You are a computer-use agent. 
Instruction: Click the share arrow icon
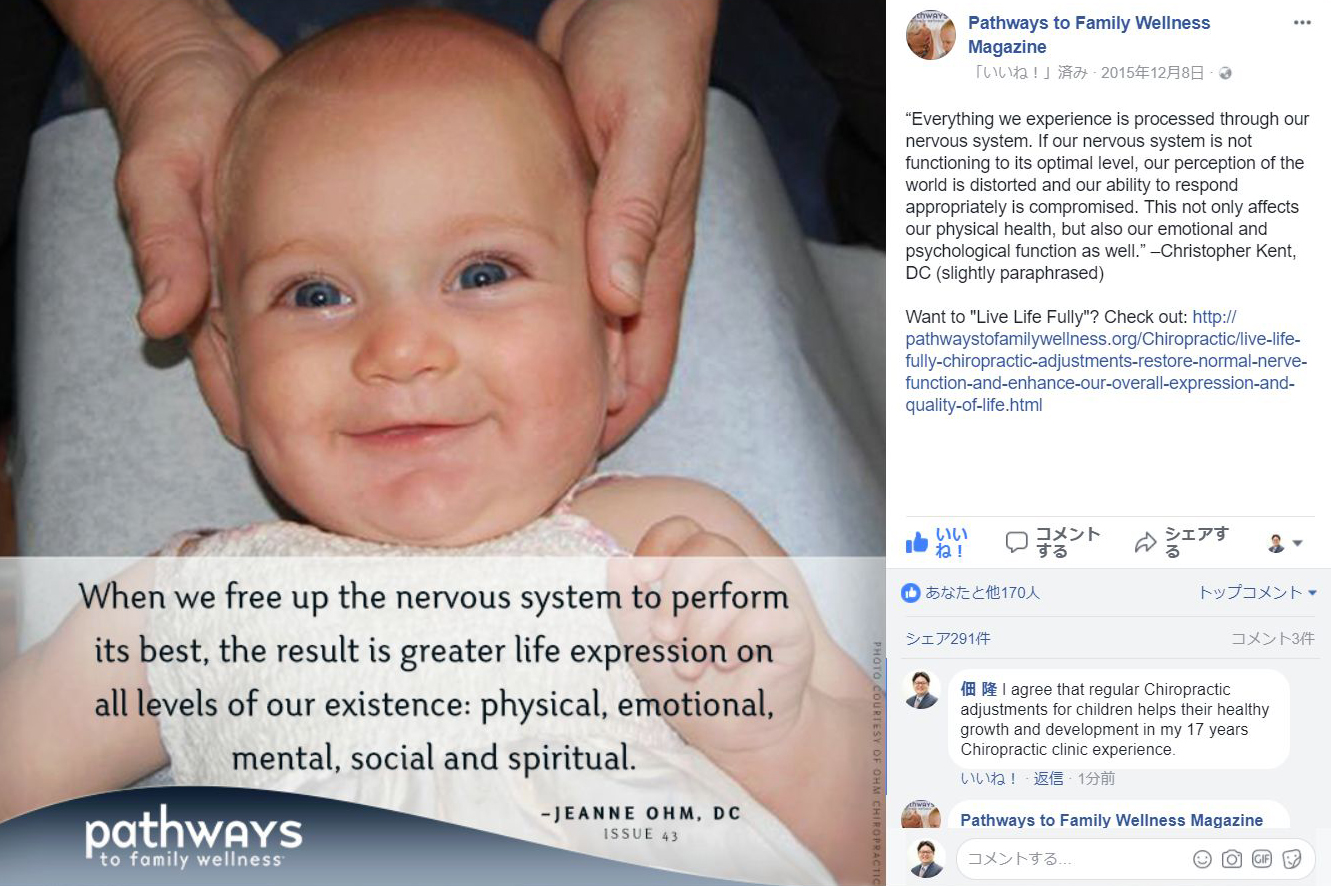[x=1145, y=543]
